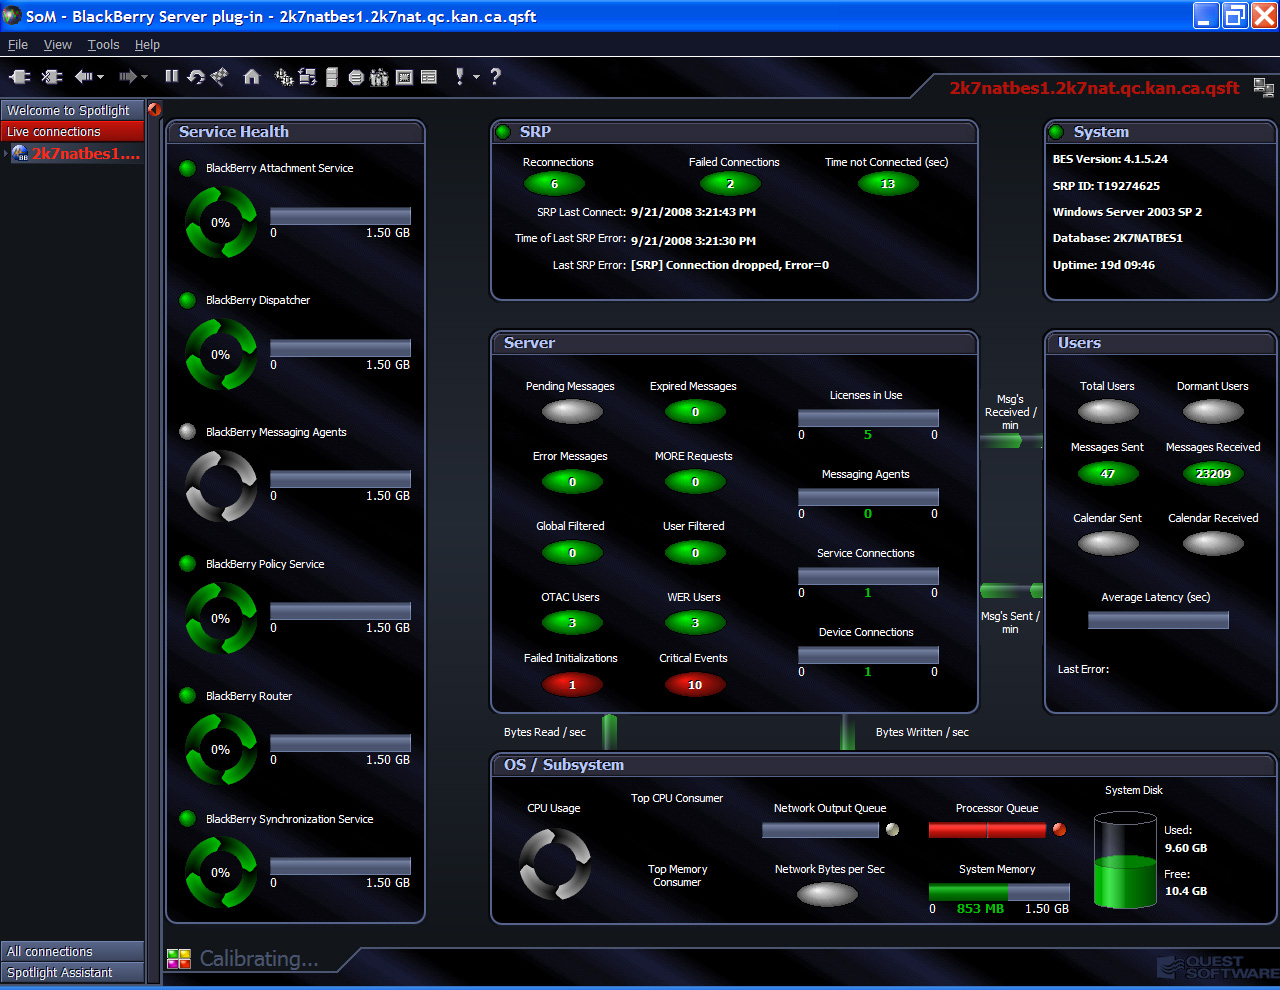Viewport: 1280px width, 990px height.
Task: Open the Spotlight Assistant section
Action: tap(72, 972)
